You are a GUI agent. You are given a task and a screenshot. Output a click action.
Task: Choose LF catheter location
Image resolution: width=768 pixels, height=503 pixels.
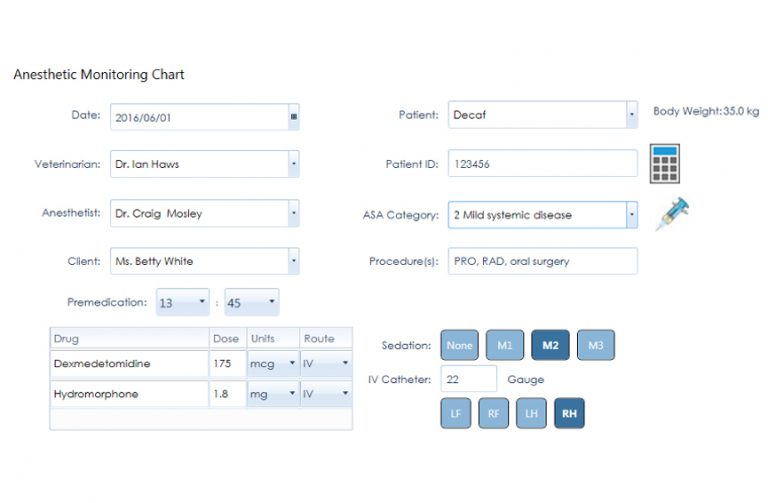(456, 412)
